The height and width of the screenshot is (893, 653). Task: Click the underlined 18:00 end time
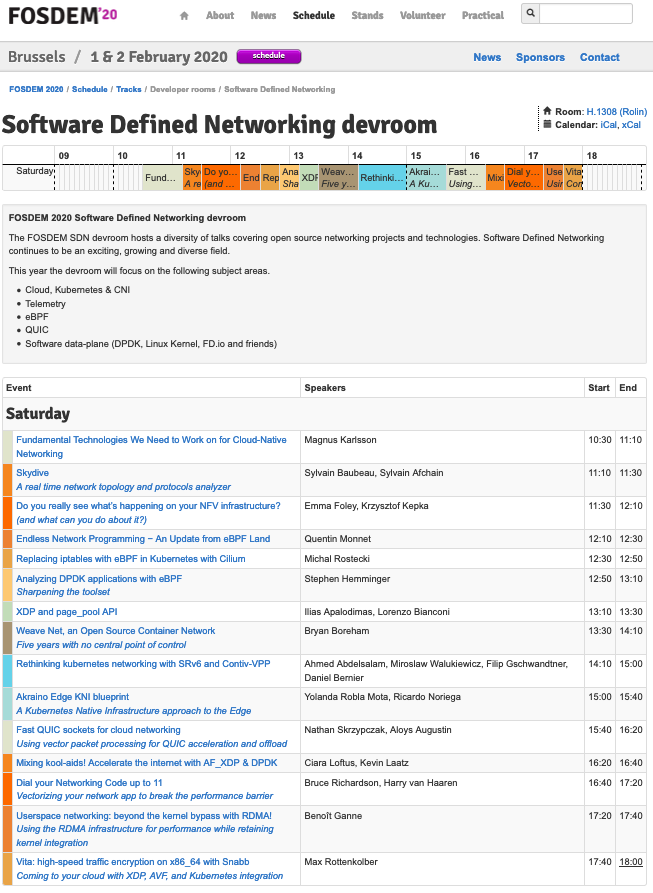click(631, 862)
